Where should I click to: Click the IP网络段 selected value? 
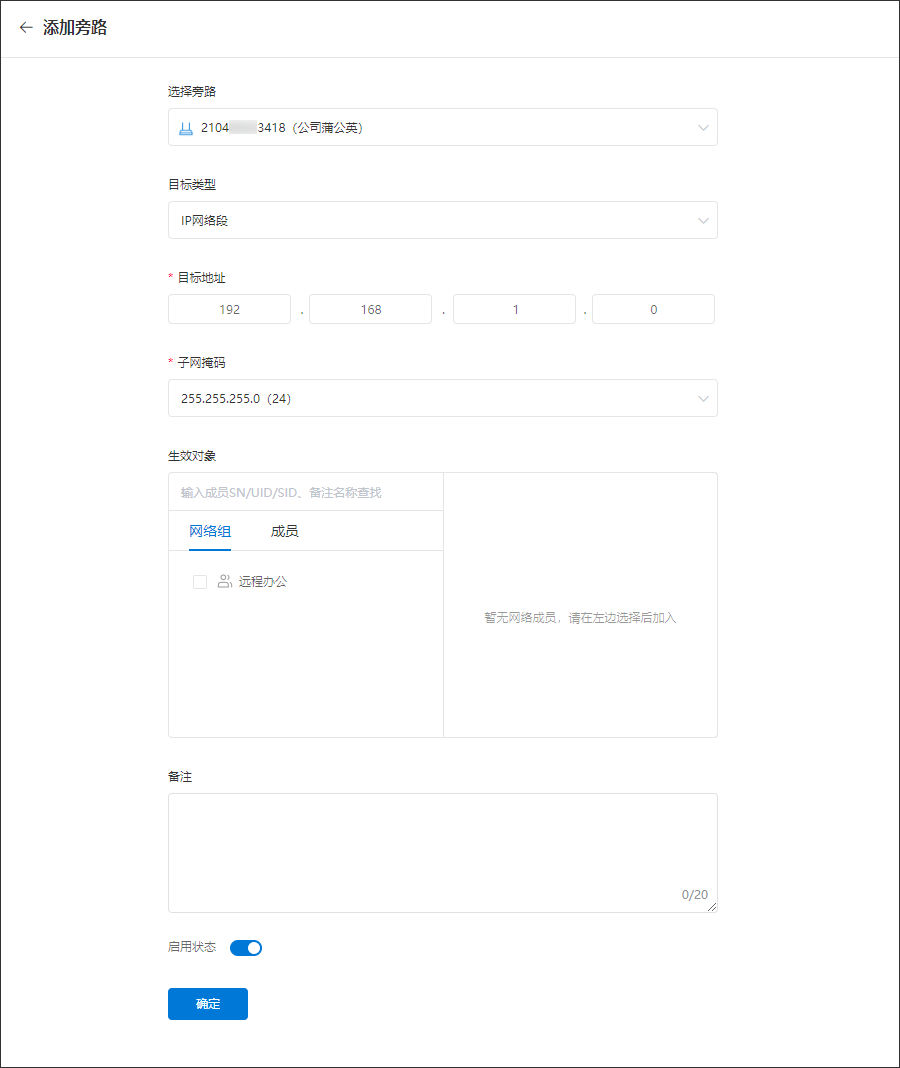tap(204, 221)
